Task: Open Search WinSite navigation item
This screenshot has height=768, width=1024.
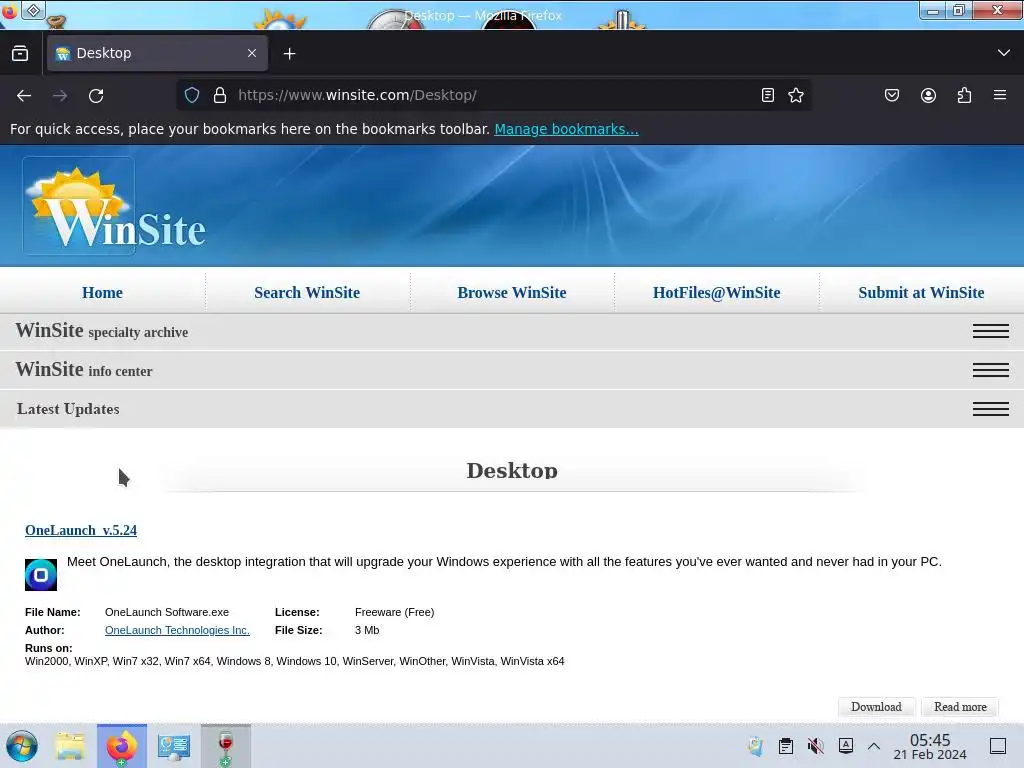Action: (x=307, y=293)
